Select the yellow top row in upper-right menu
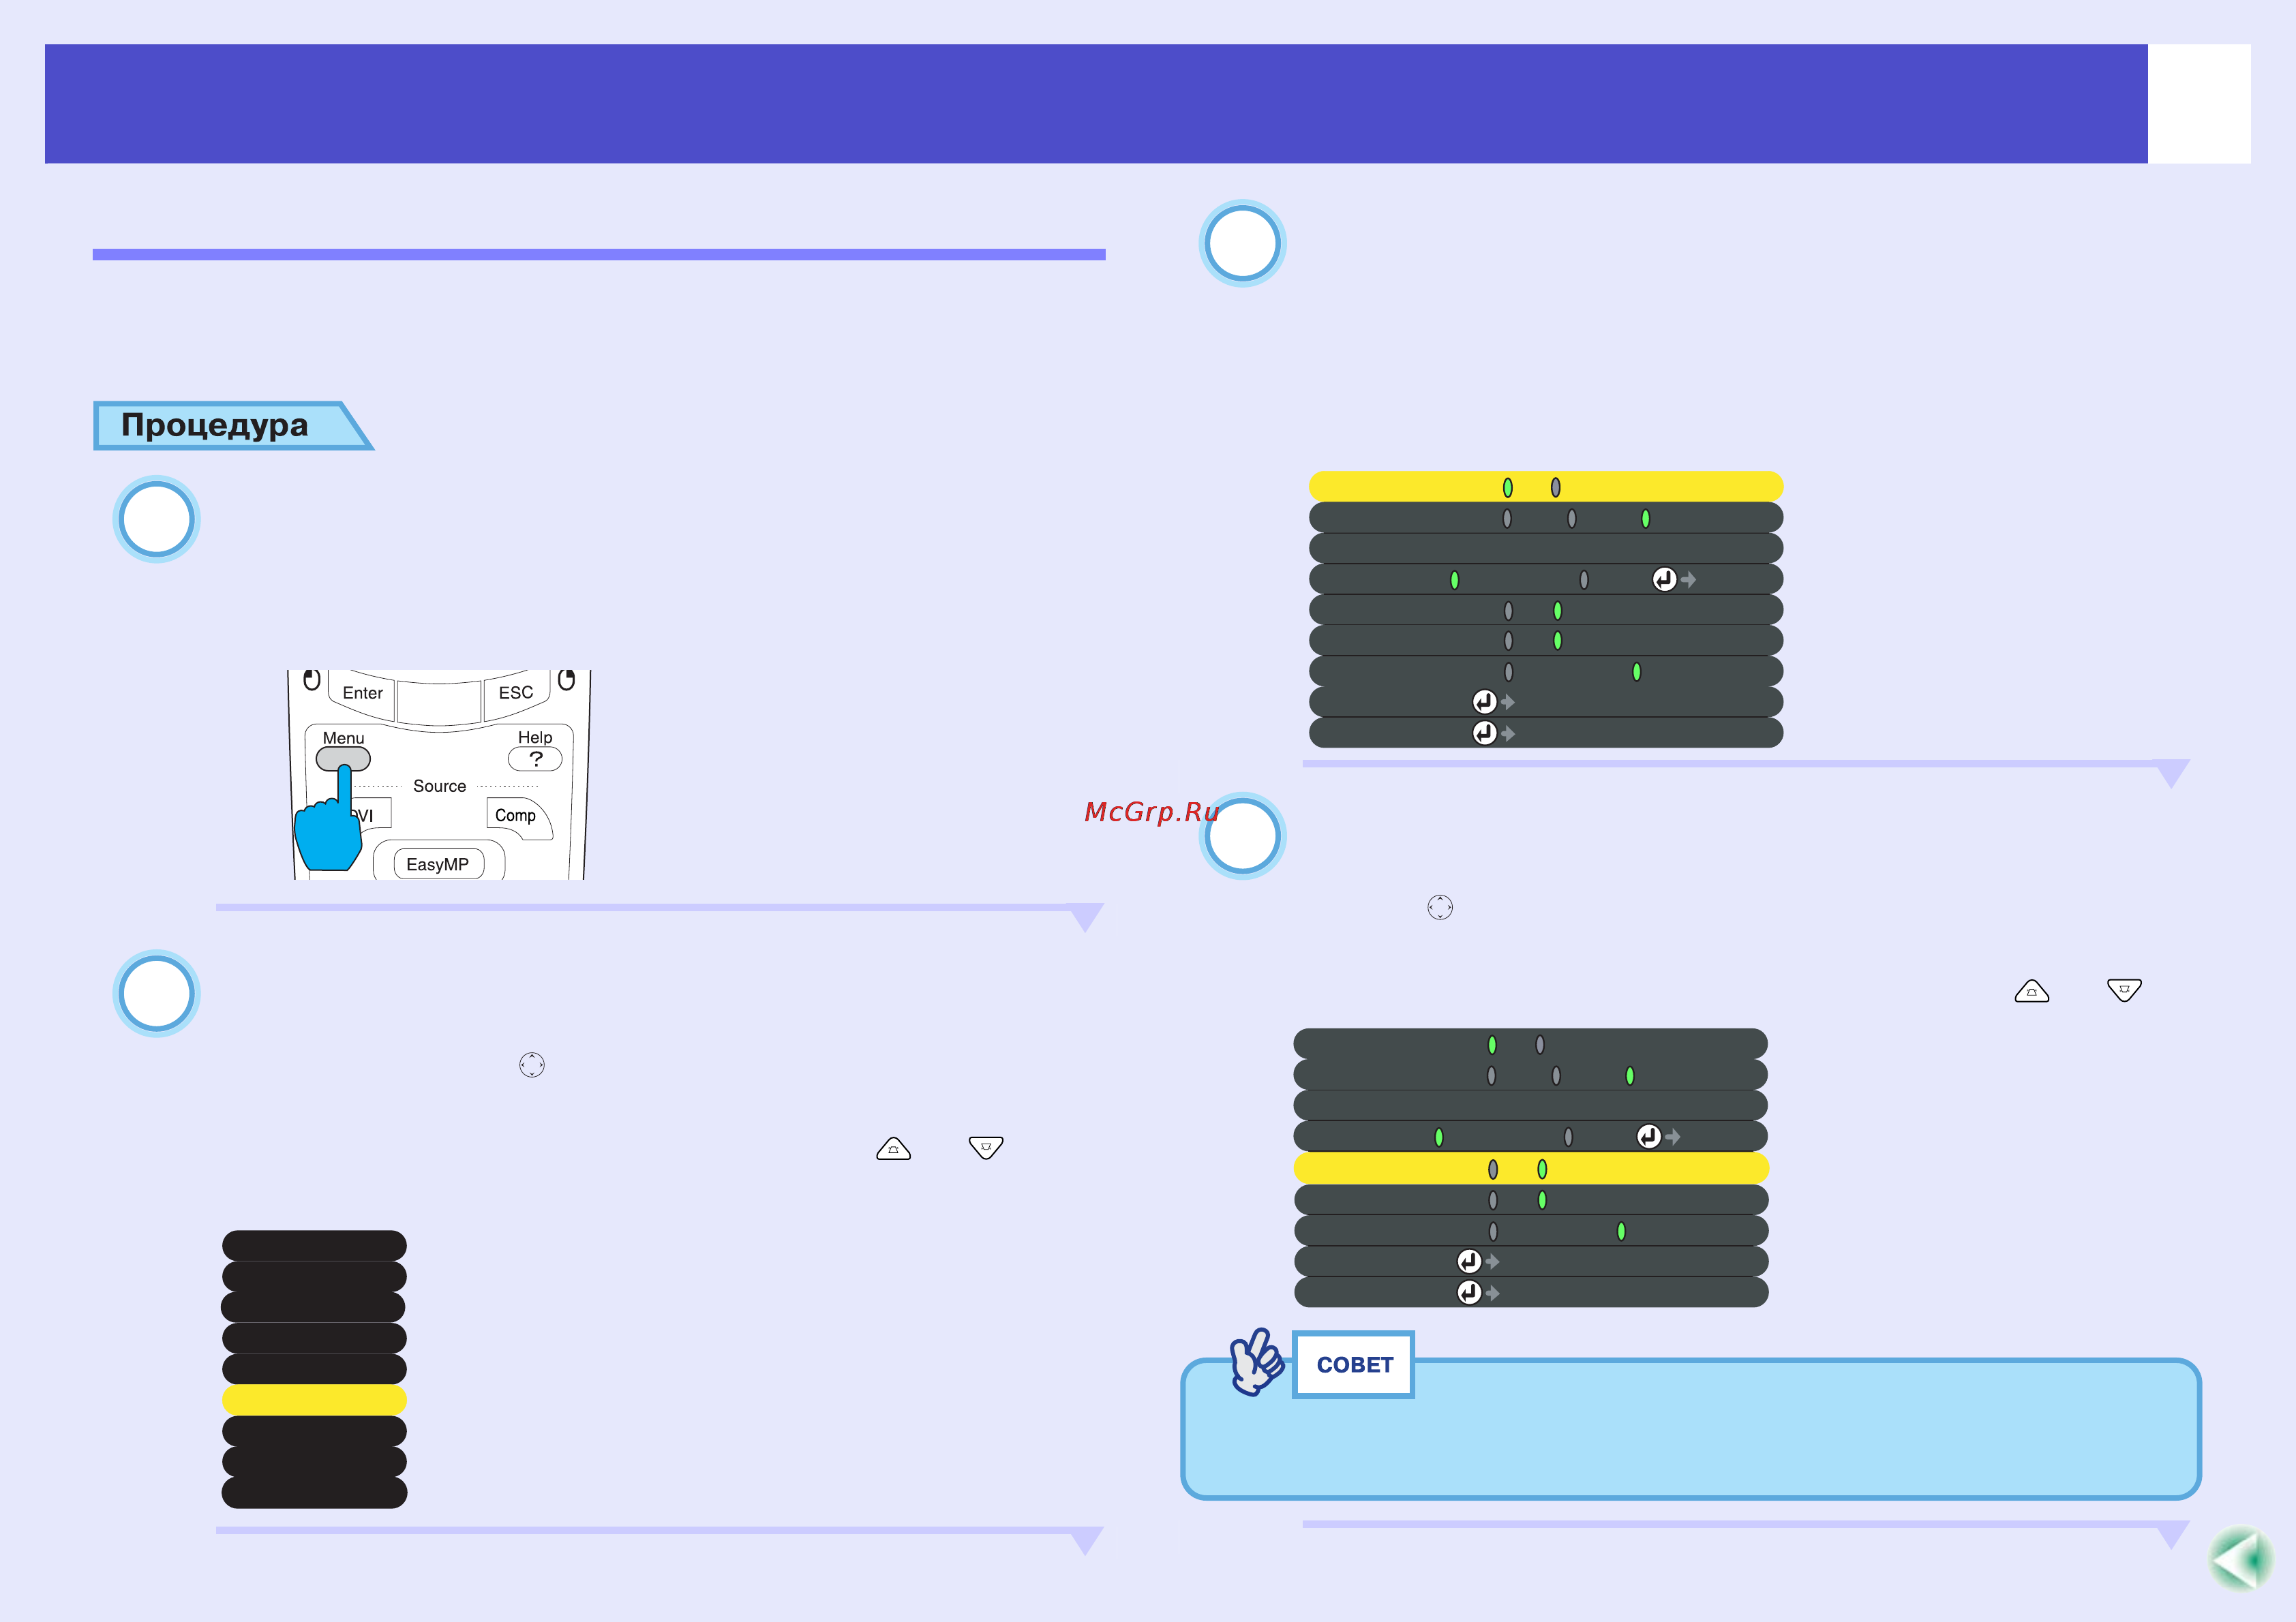2296x1622 pixels. tap(1546, 487)
